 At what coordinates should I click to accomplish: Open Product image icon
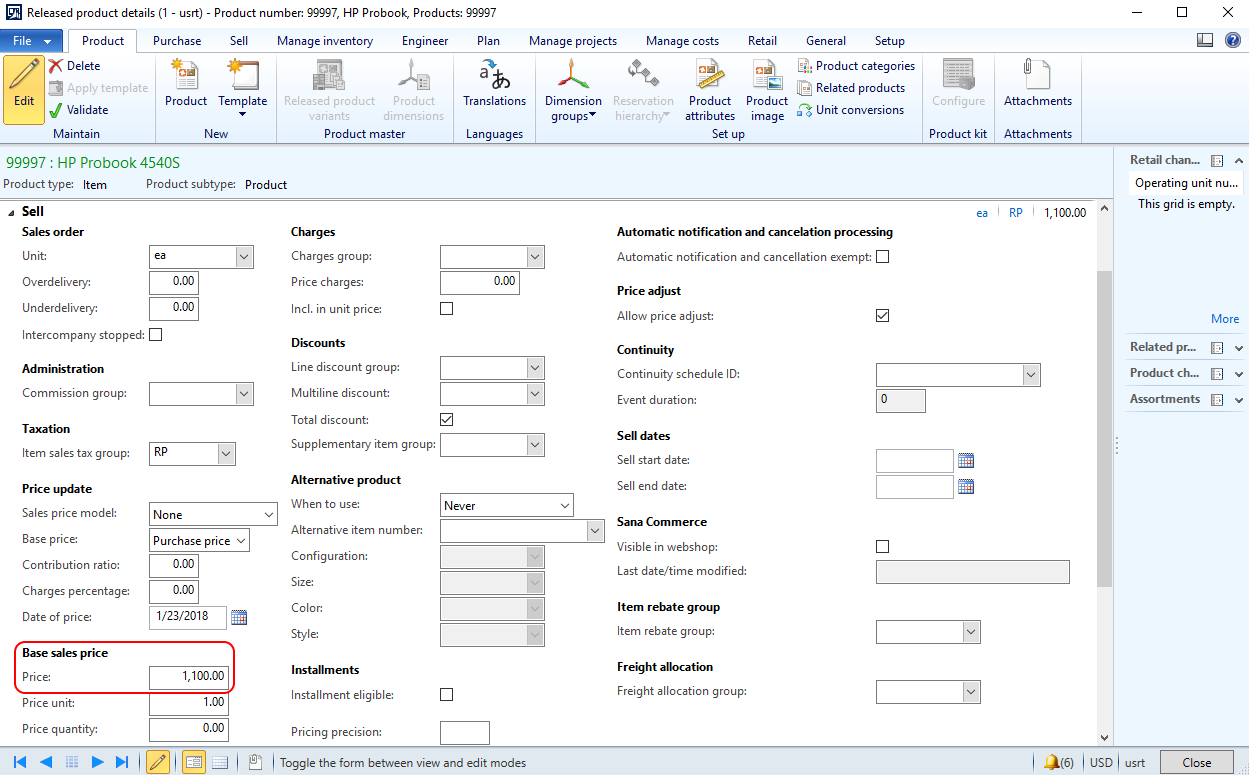[x=767, y=90]
